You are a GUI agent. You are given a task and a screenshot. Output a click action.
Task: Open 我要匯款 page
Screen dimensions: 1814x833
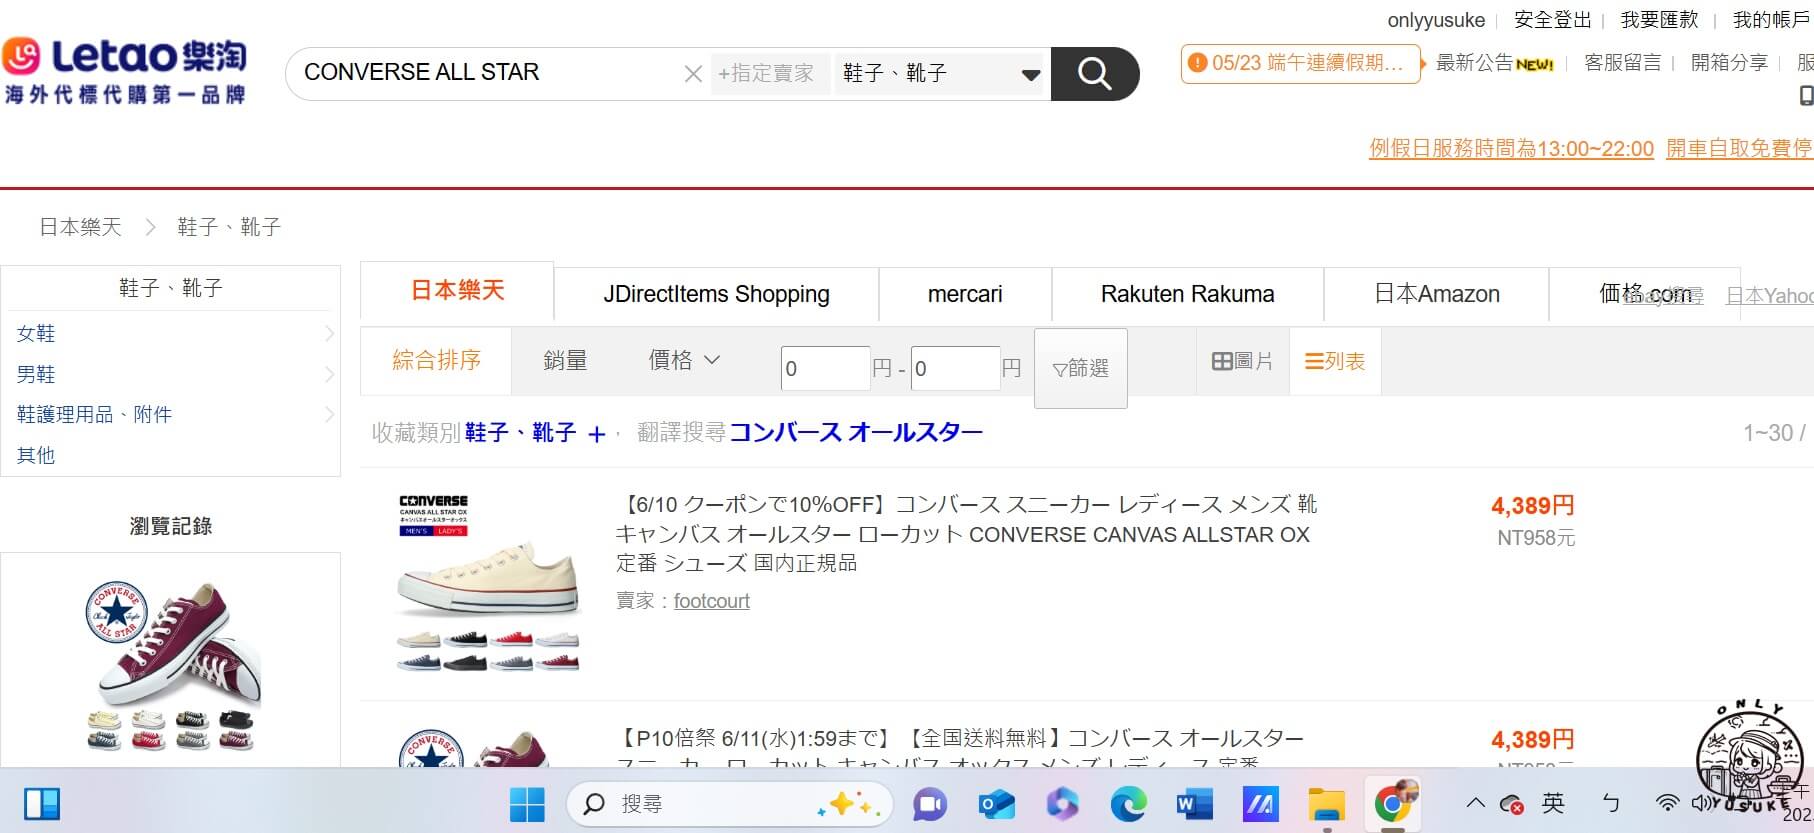(1659, 20)
